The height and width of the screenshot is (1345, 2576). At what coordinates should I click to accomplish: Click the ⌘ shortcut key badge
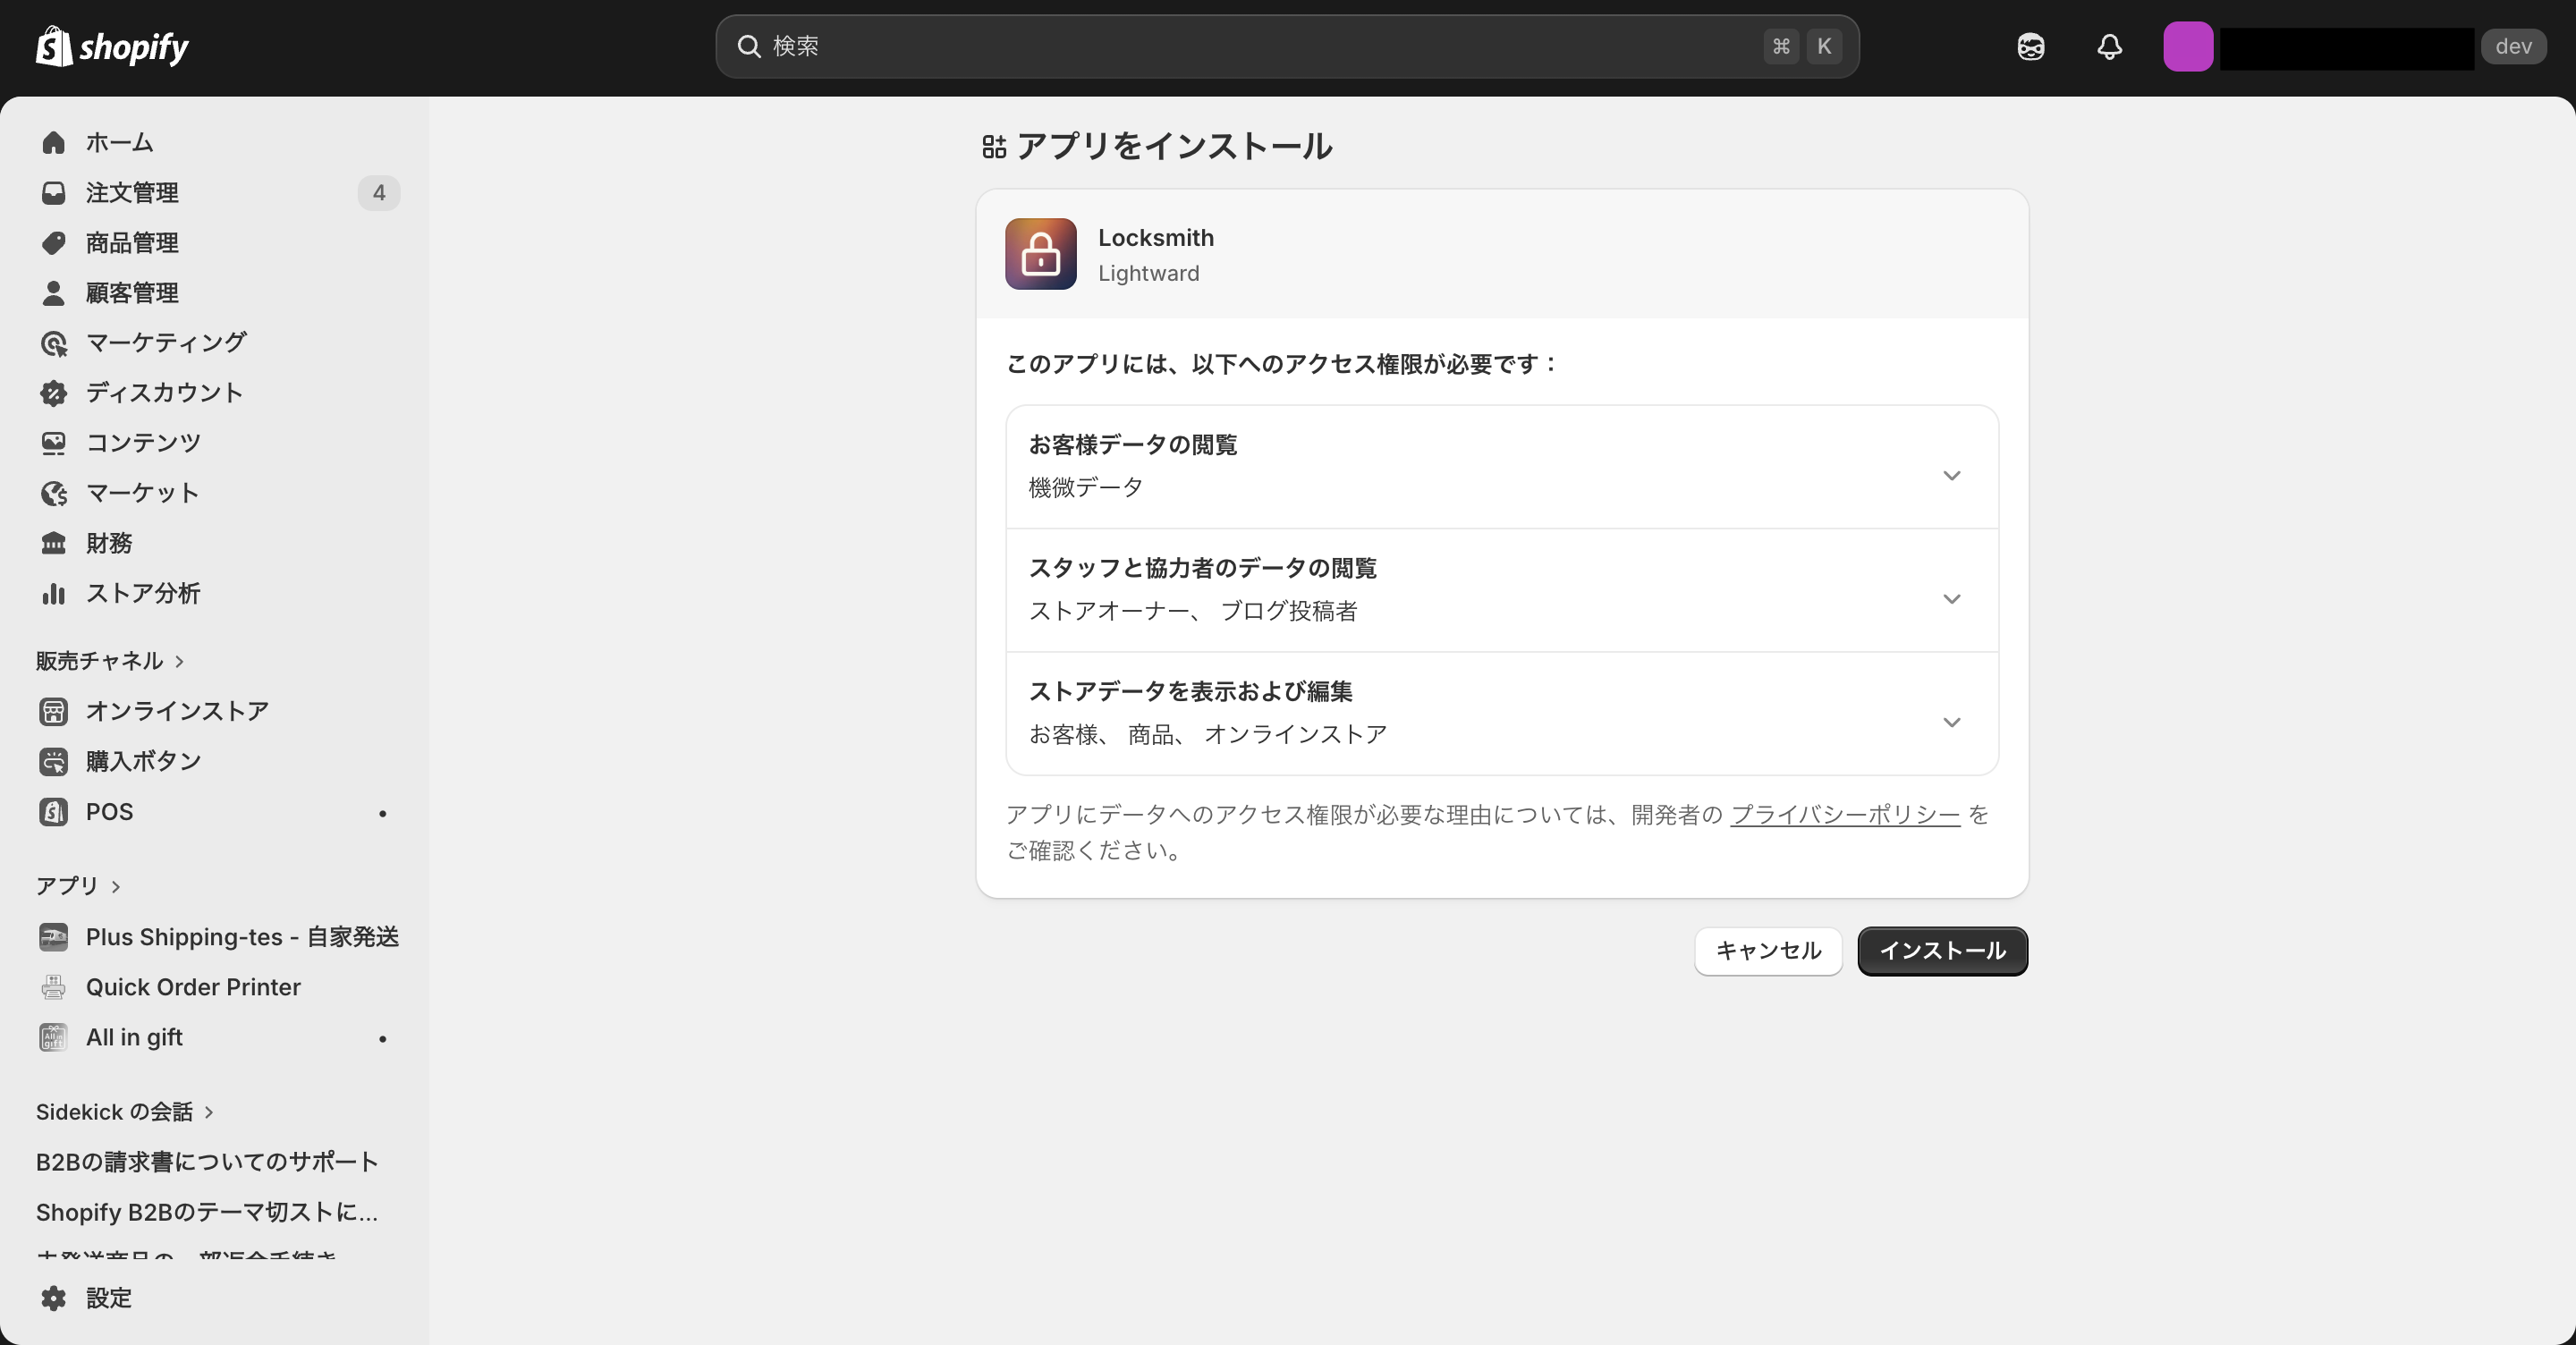1781,46
